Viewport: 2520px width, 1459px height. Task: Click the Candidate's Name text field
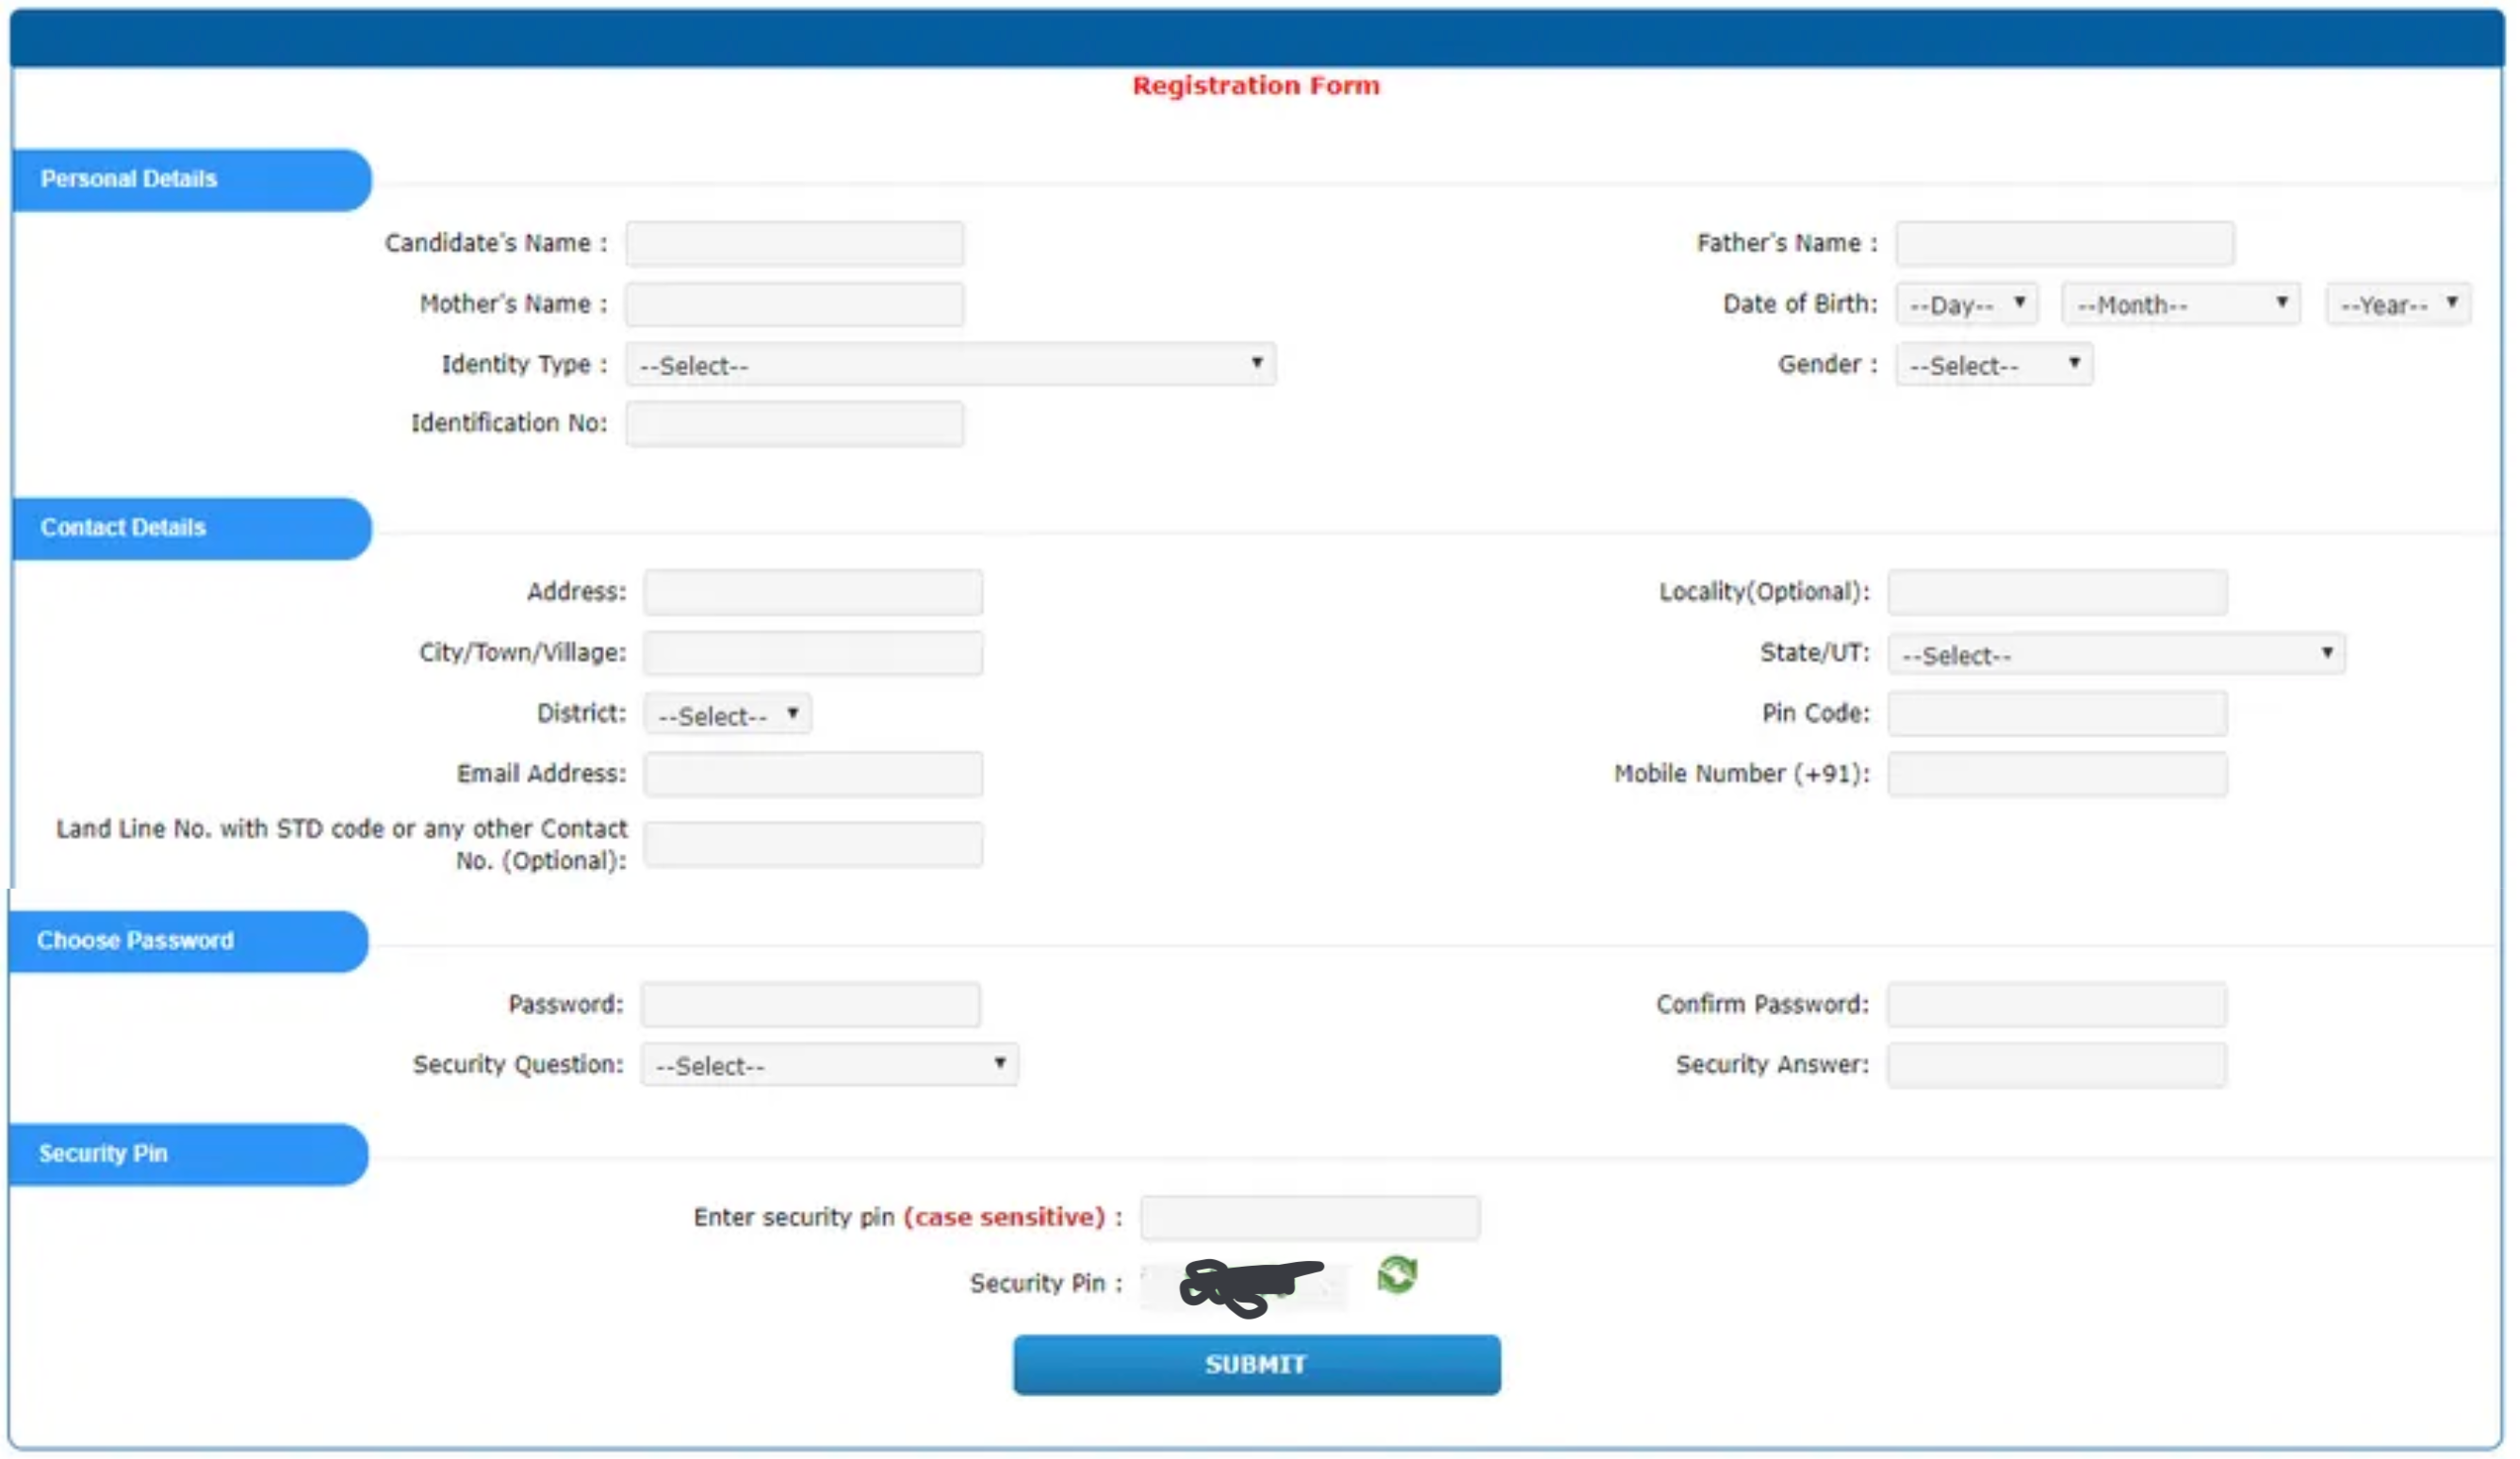pyautogui.click(x=795, y=244)
